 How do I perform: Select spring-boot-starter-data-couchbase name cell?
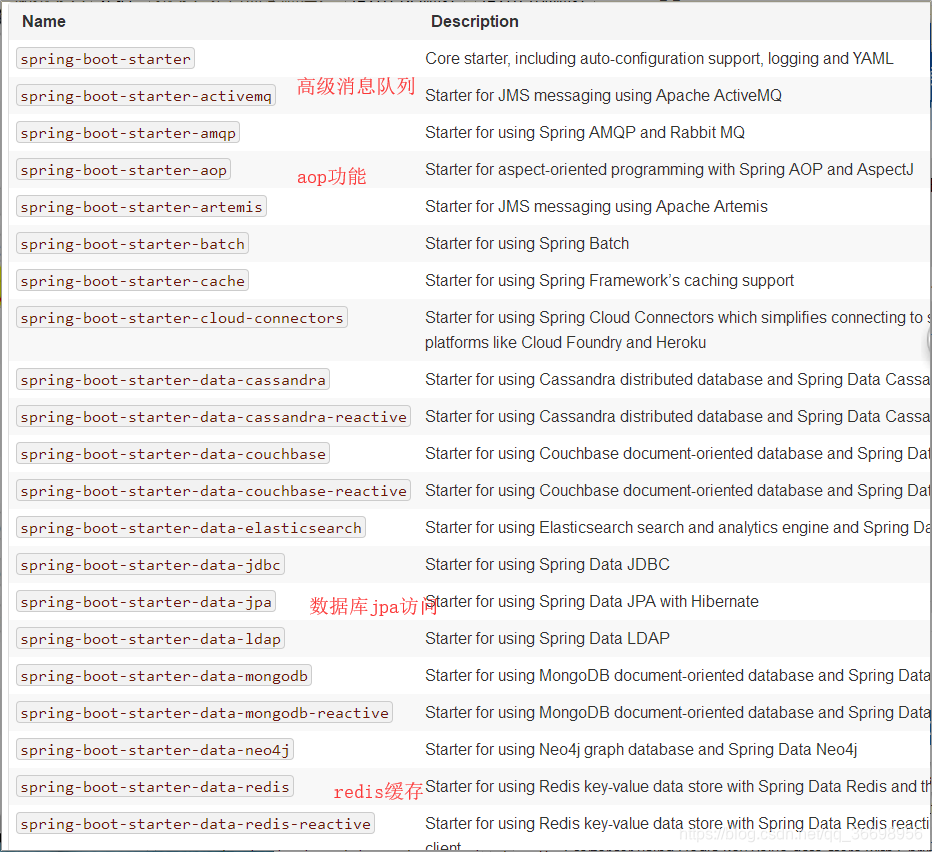[x=172, y=453]
